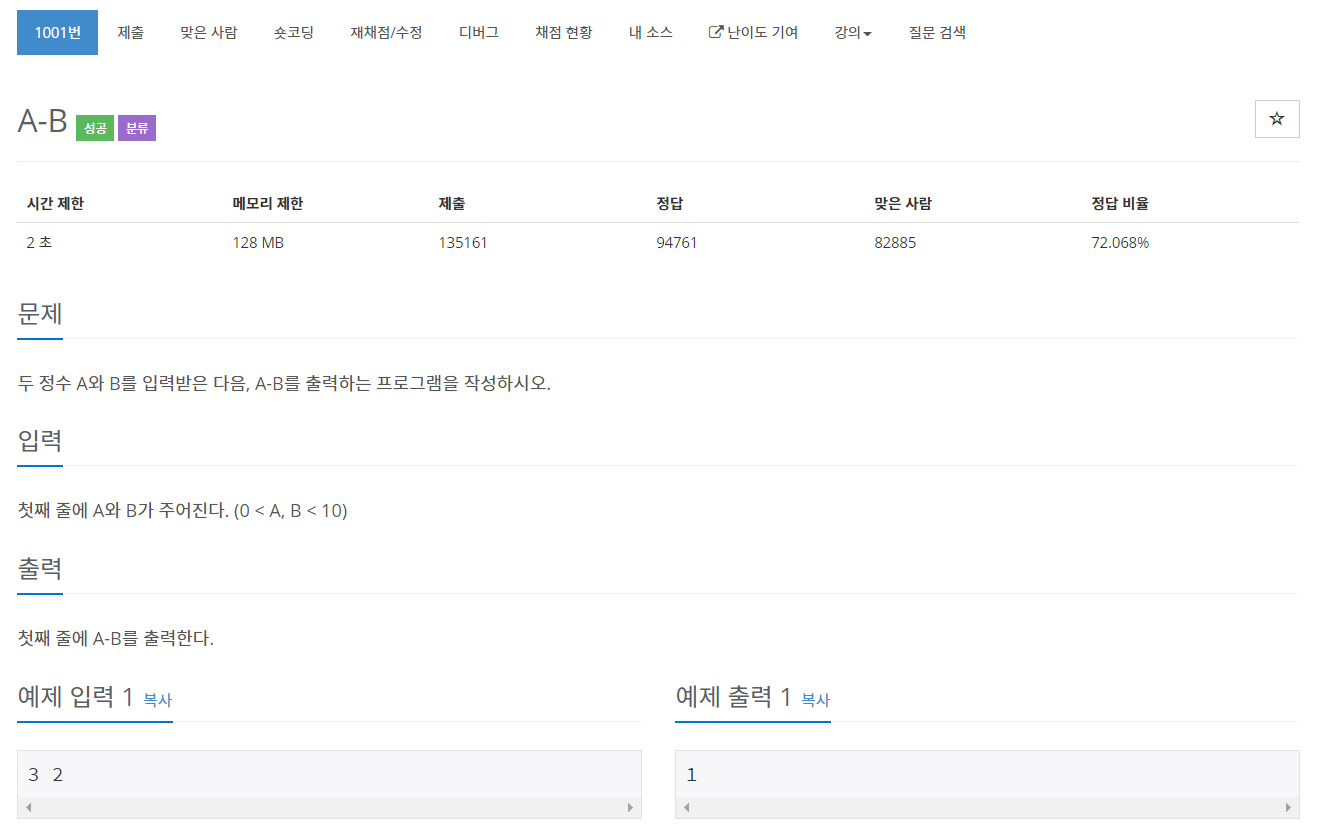View the 채점 현황 tab
1333x839 pixels.
pos(563,32)
